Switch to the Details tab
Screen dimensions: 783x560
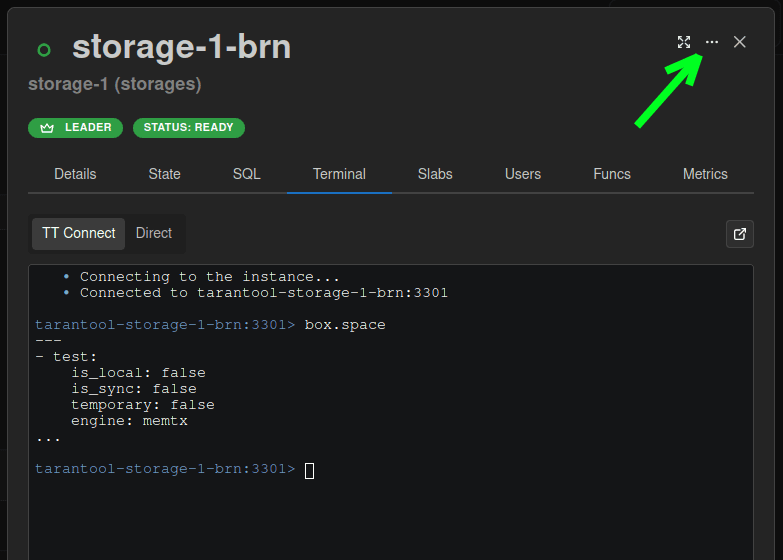(75, 174)
